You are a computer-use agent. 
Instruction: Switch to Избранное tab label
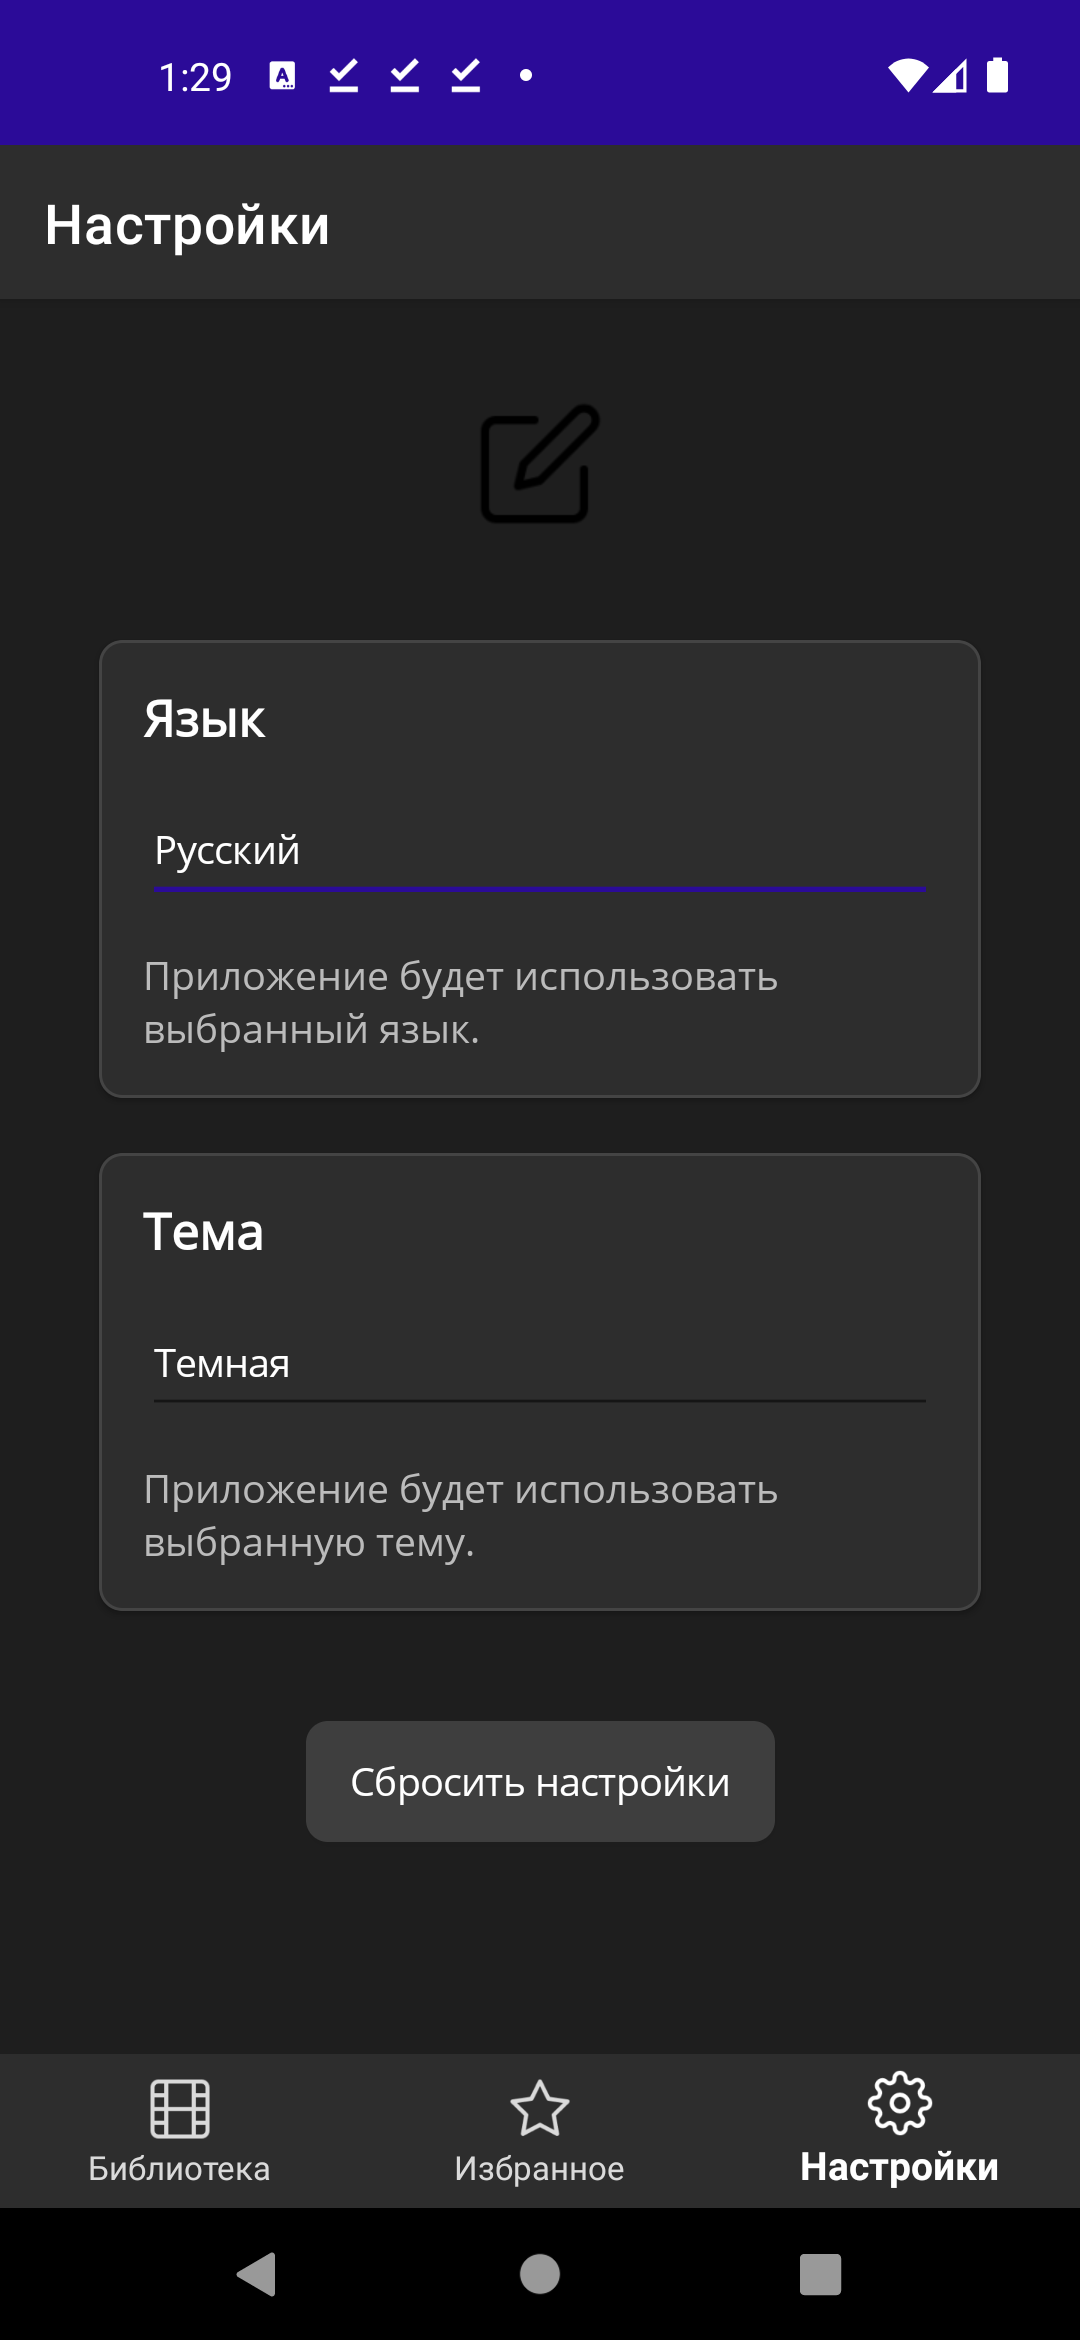(540, 2168)
